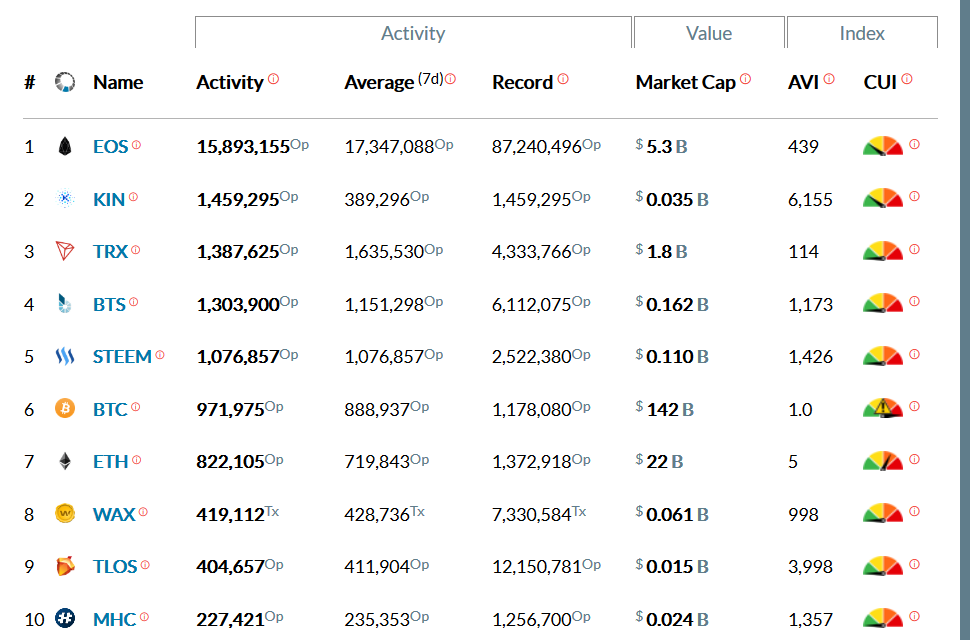Viewport: 970px width, 640px height.
Task: Open the STEEM coin link
Action: pos(122,357)
